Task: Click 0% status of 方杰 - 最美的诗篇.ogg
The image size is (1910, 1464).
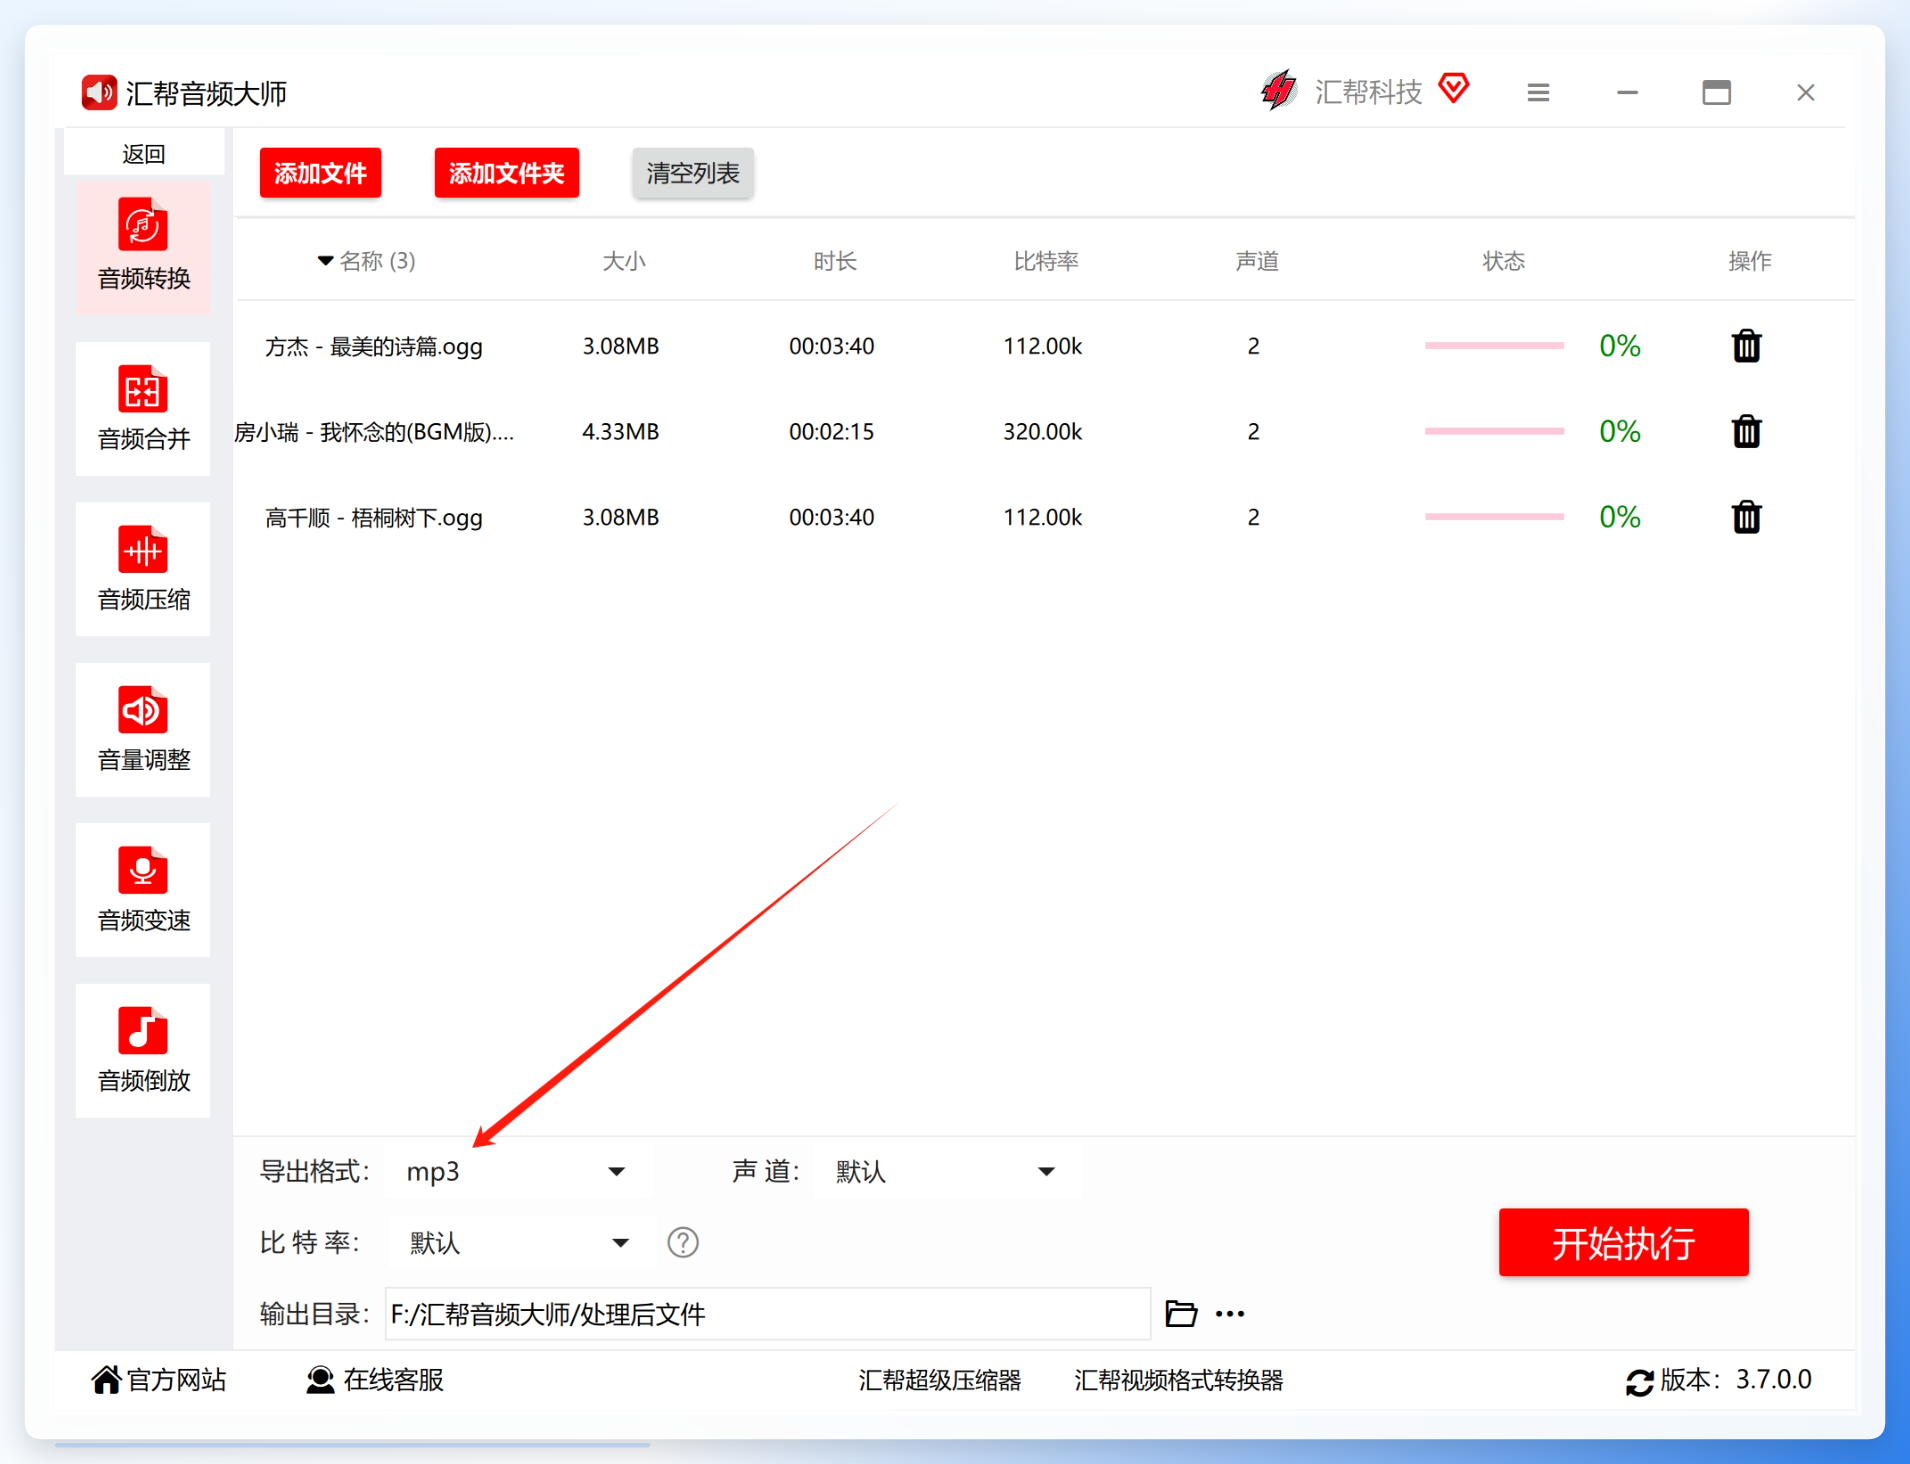Action: click(1619, 346)
